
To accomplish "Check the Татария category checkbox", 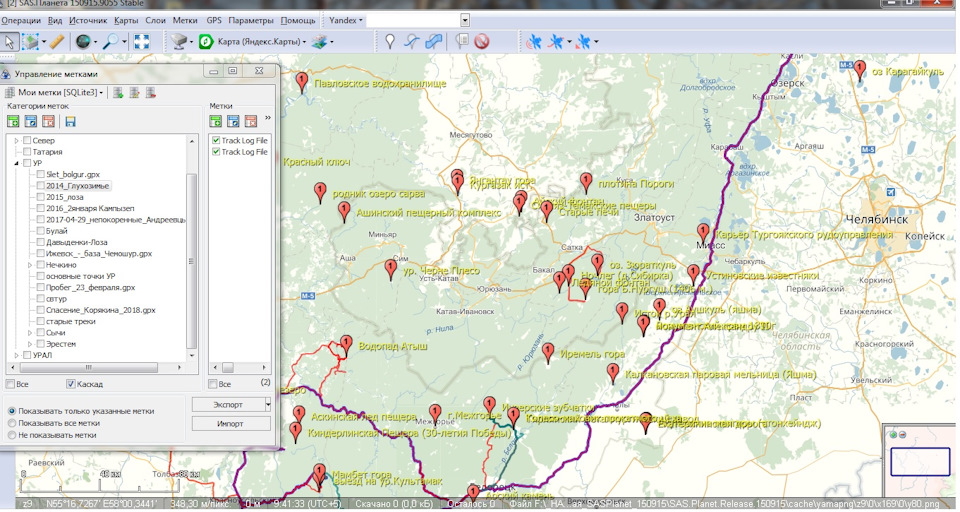I will tap(27, 152).
